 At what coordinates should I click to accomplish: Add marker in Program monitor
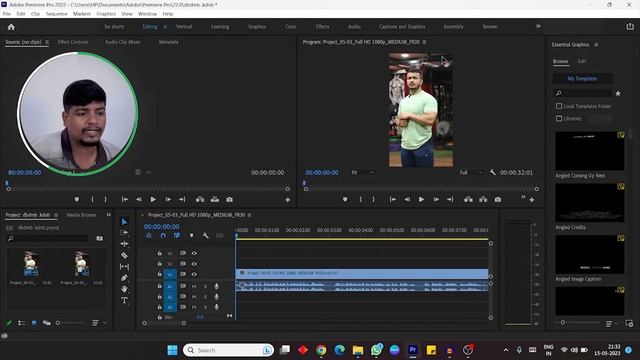(345, 200)
